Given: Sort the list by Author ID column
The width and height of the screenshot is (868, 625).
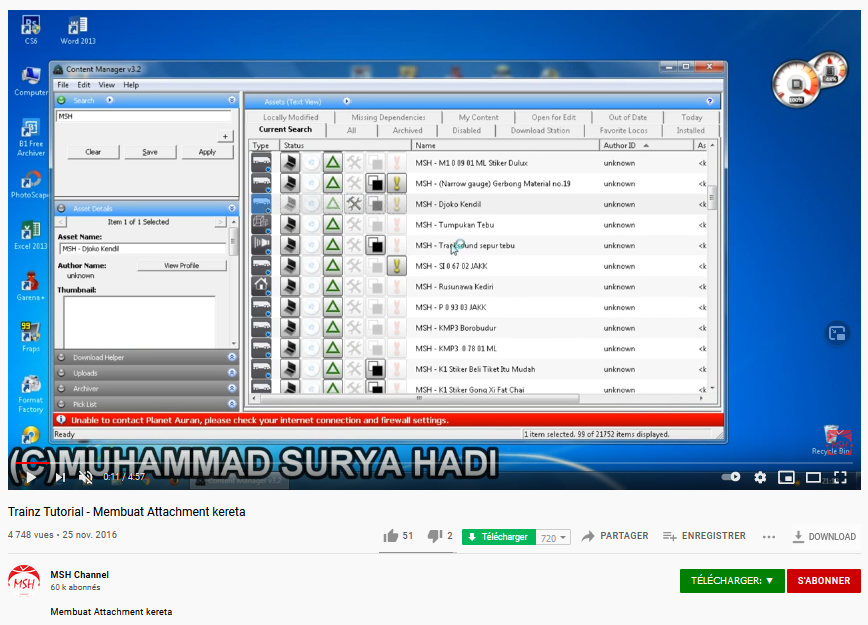Looking at the screenshot, I should click(645, 145).
